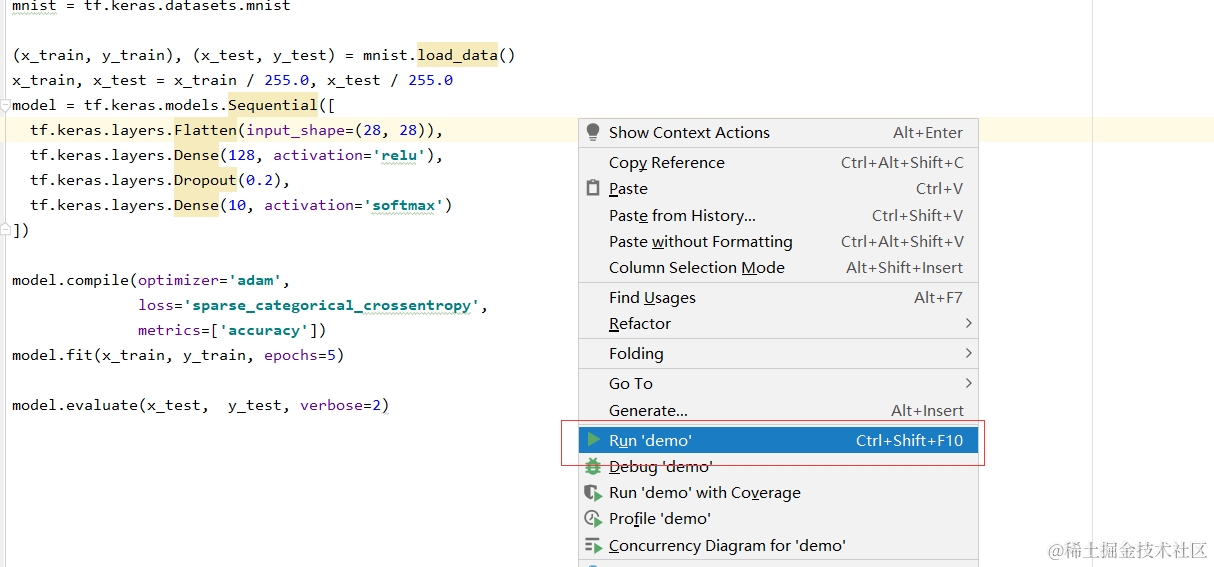Toggle Column Selection Mode
The height and width of the screenshot is (567, 1214).
(x=778, y=267)
